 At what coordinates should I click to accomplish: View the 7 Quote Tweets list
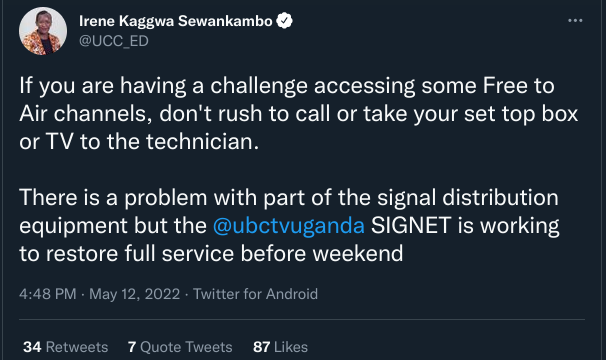pos(180,347)
